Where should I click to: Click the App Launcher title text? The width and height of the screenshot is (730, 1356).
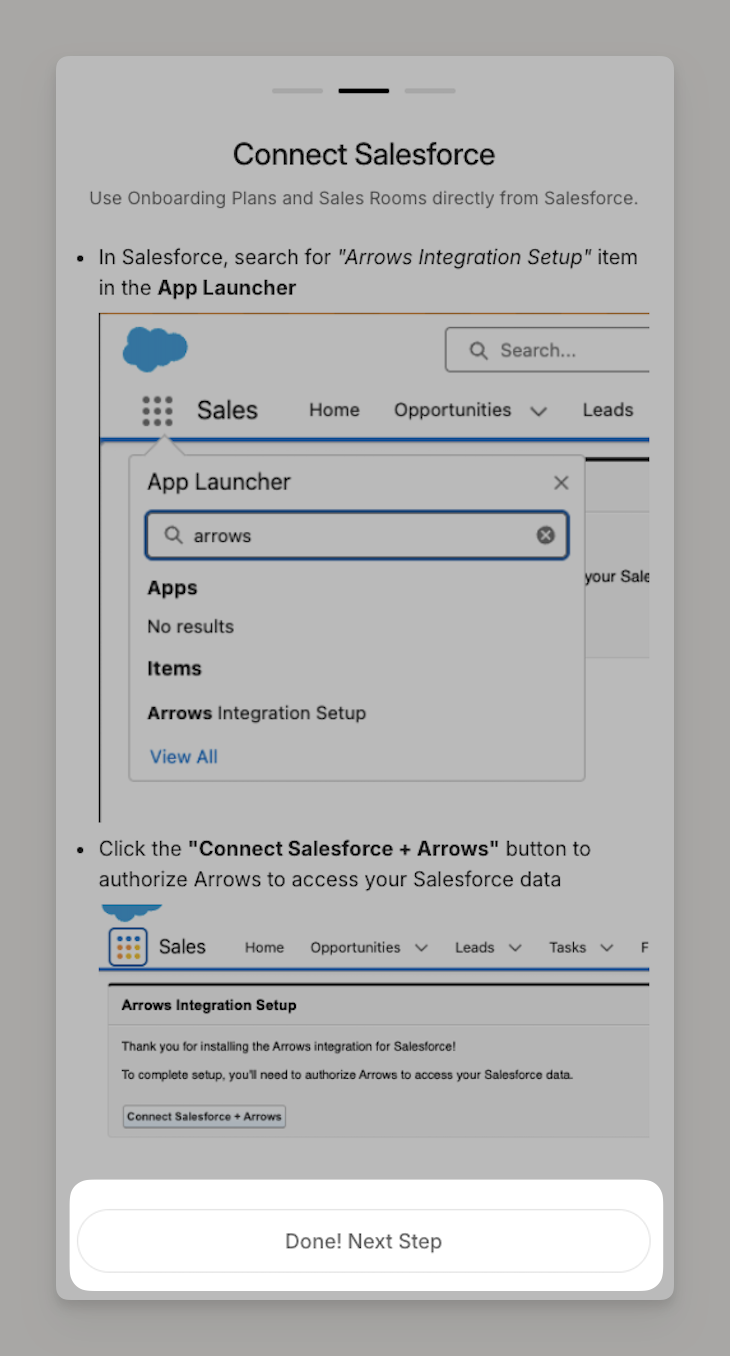[x=219, y=482]
